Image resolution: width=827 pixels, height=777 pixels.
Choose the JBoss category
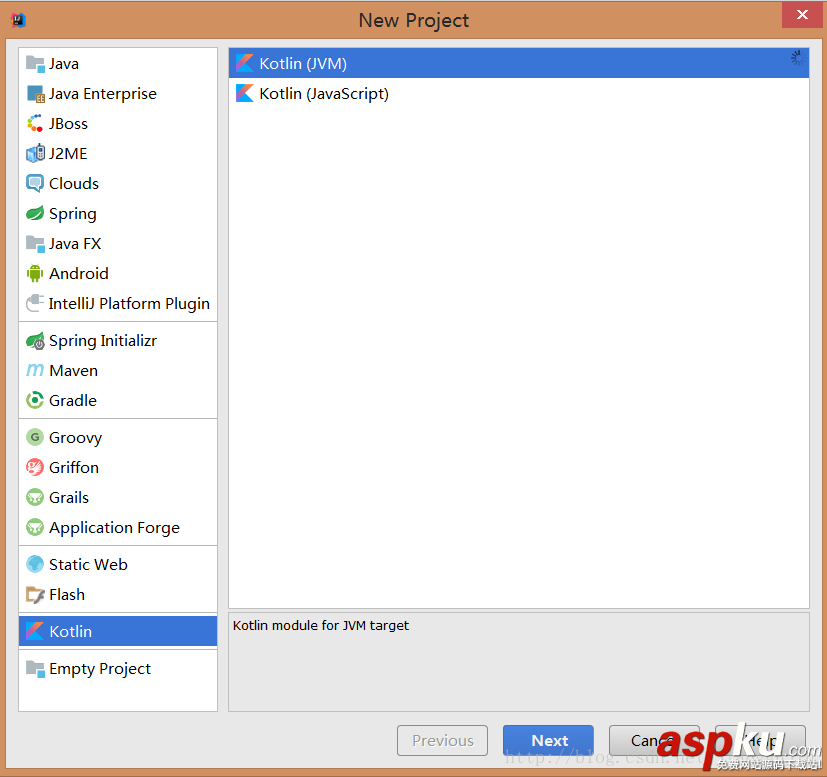tap(118, 123)
